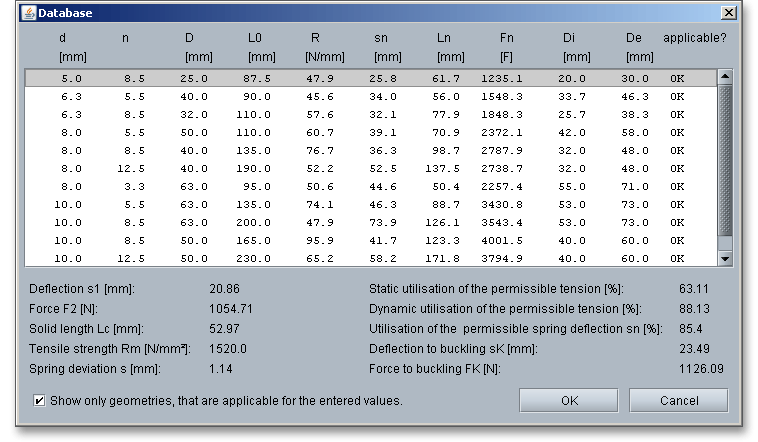
Task: Click the scrollbar down arrow
Action: tap(725, 258)
